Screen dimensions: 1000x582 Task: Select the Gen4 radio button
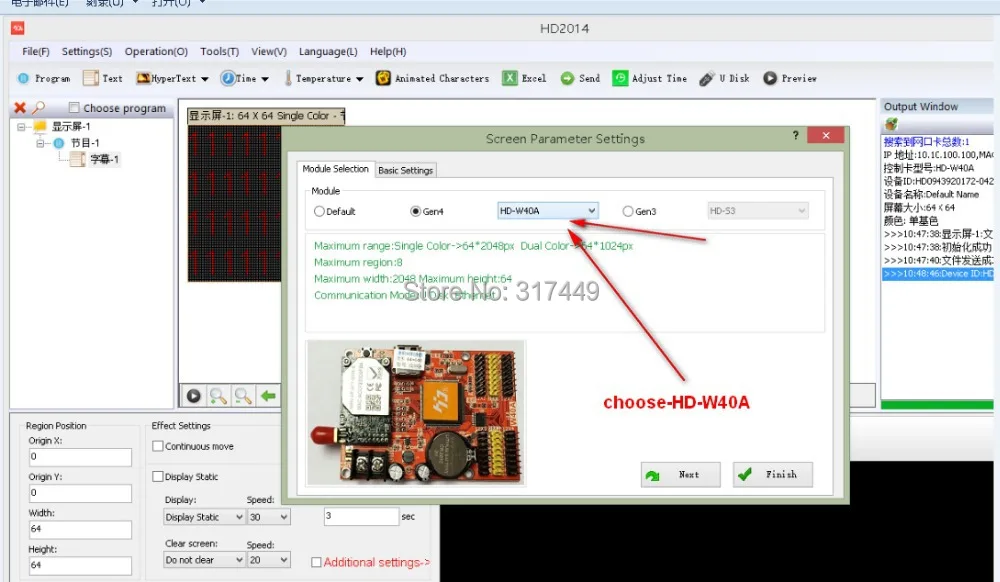(416, 211)
